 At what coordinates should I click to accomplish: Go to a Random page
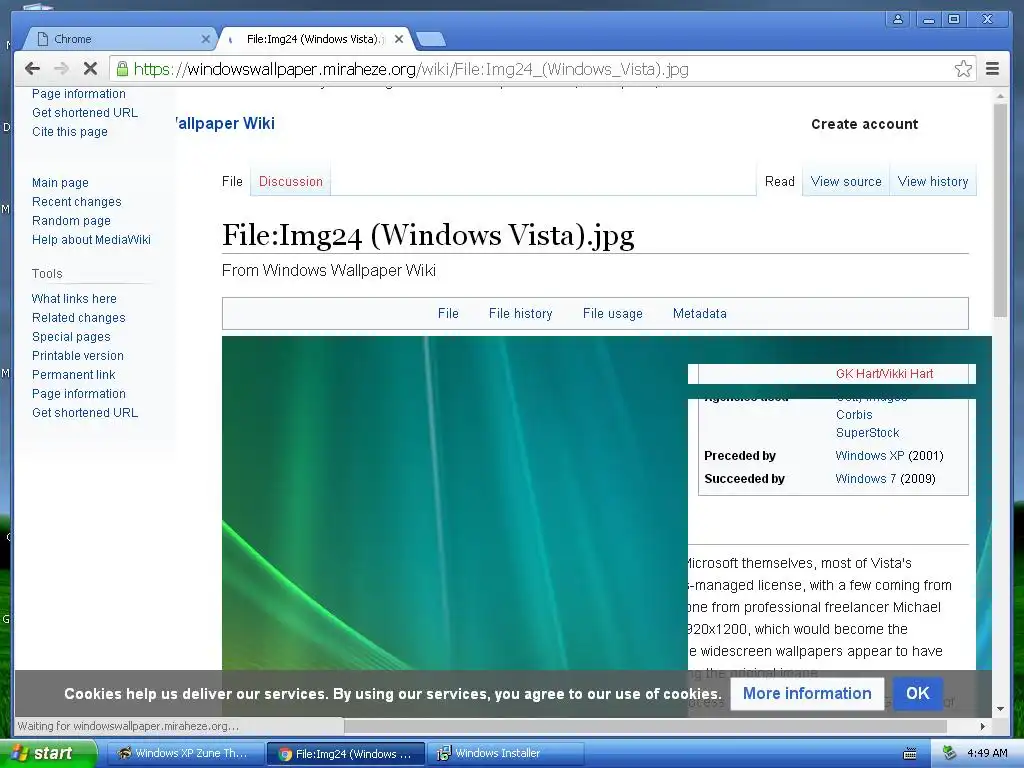click(x=71, y=221)
